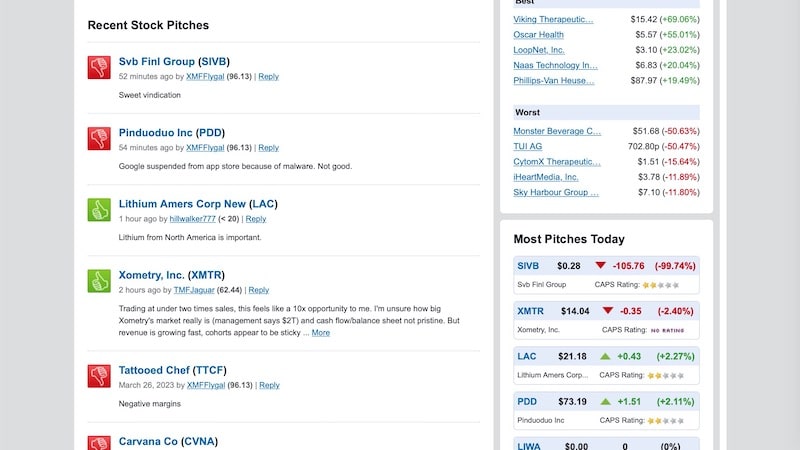Click the CAPS star rating for Svb Finl Group

(661, 285)
